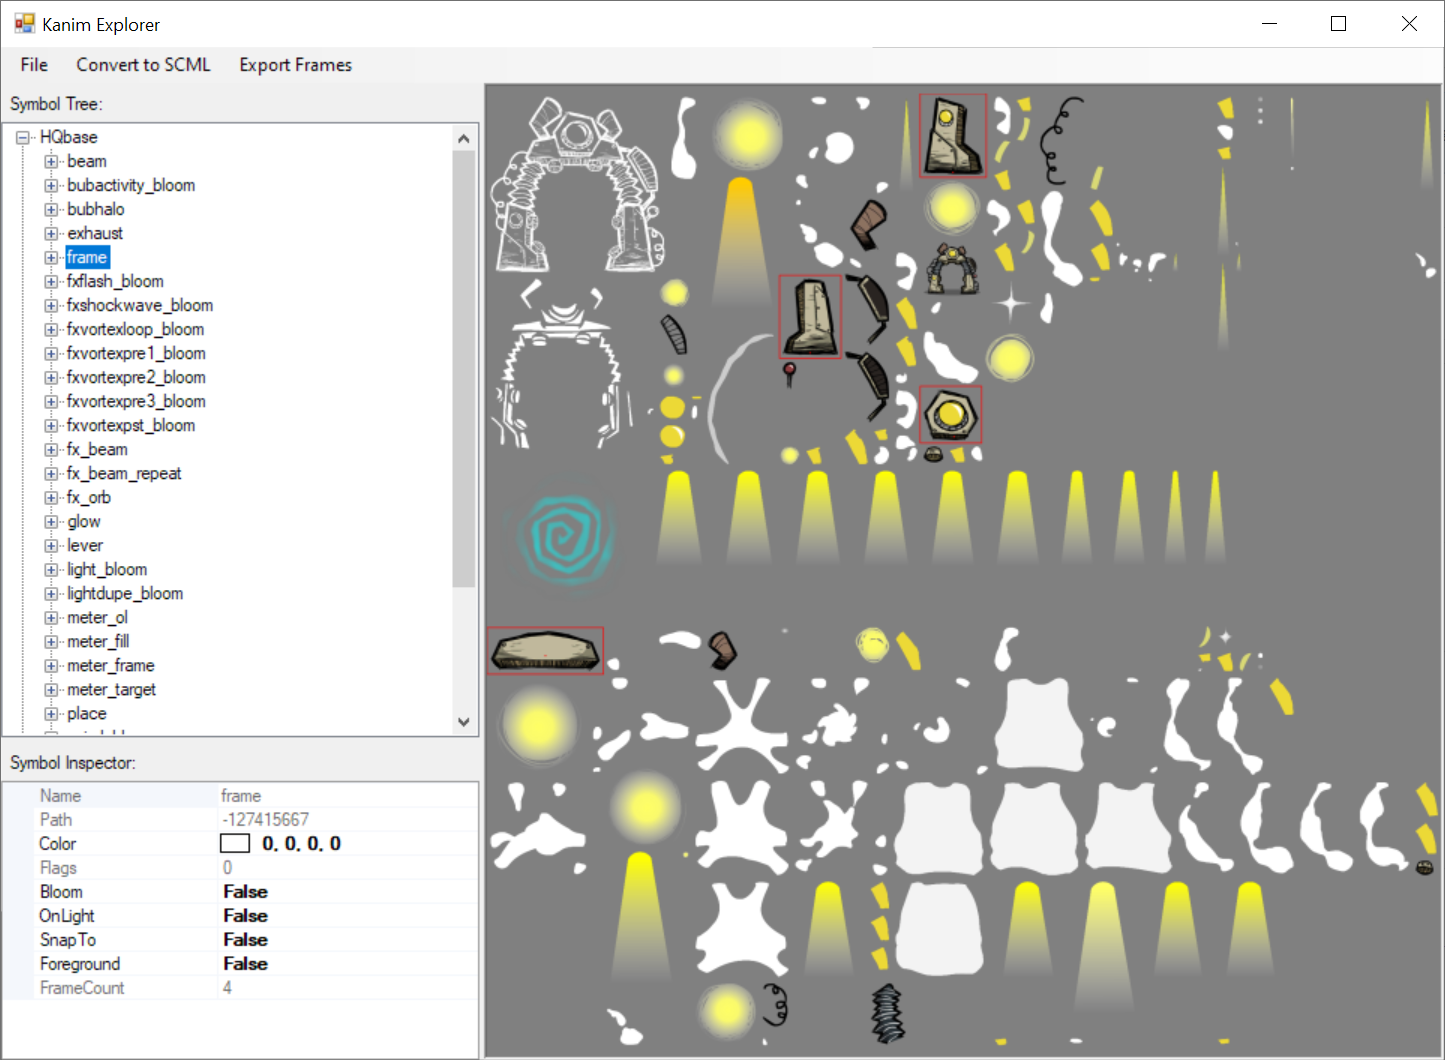Select the lightdupe_bloom symbol
The height and width of the screenshot is (1060, 1445).
[125, 593]
